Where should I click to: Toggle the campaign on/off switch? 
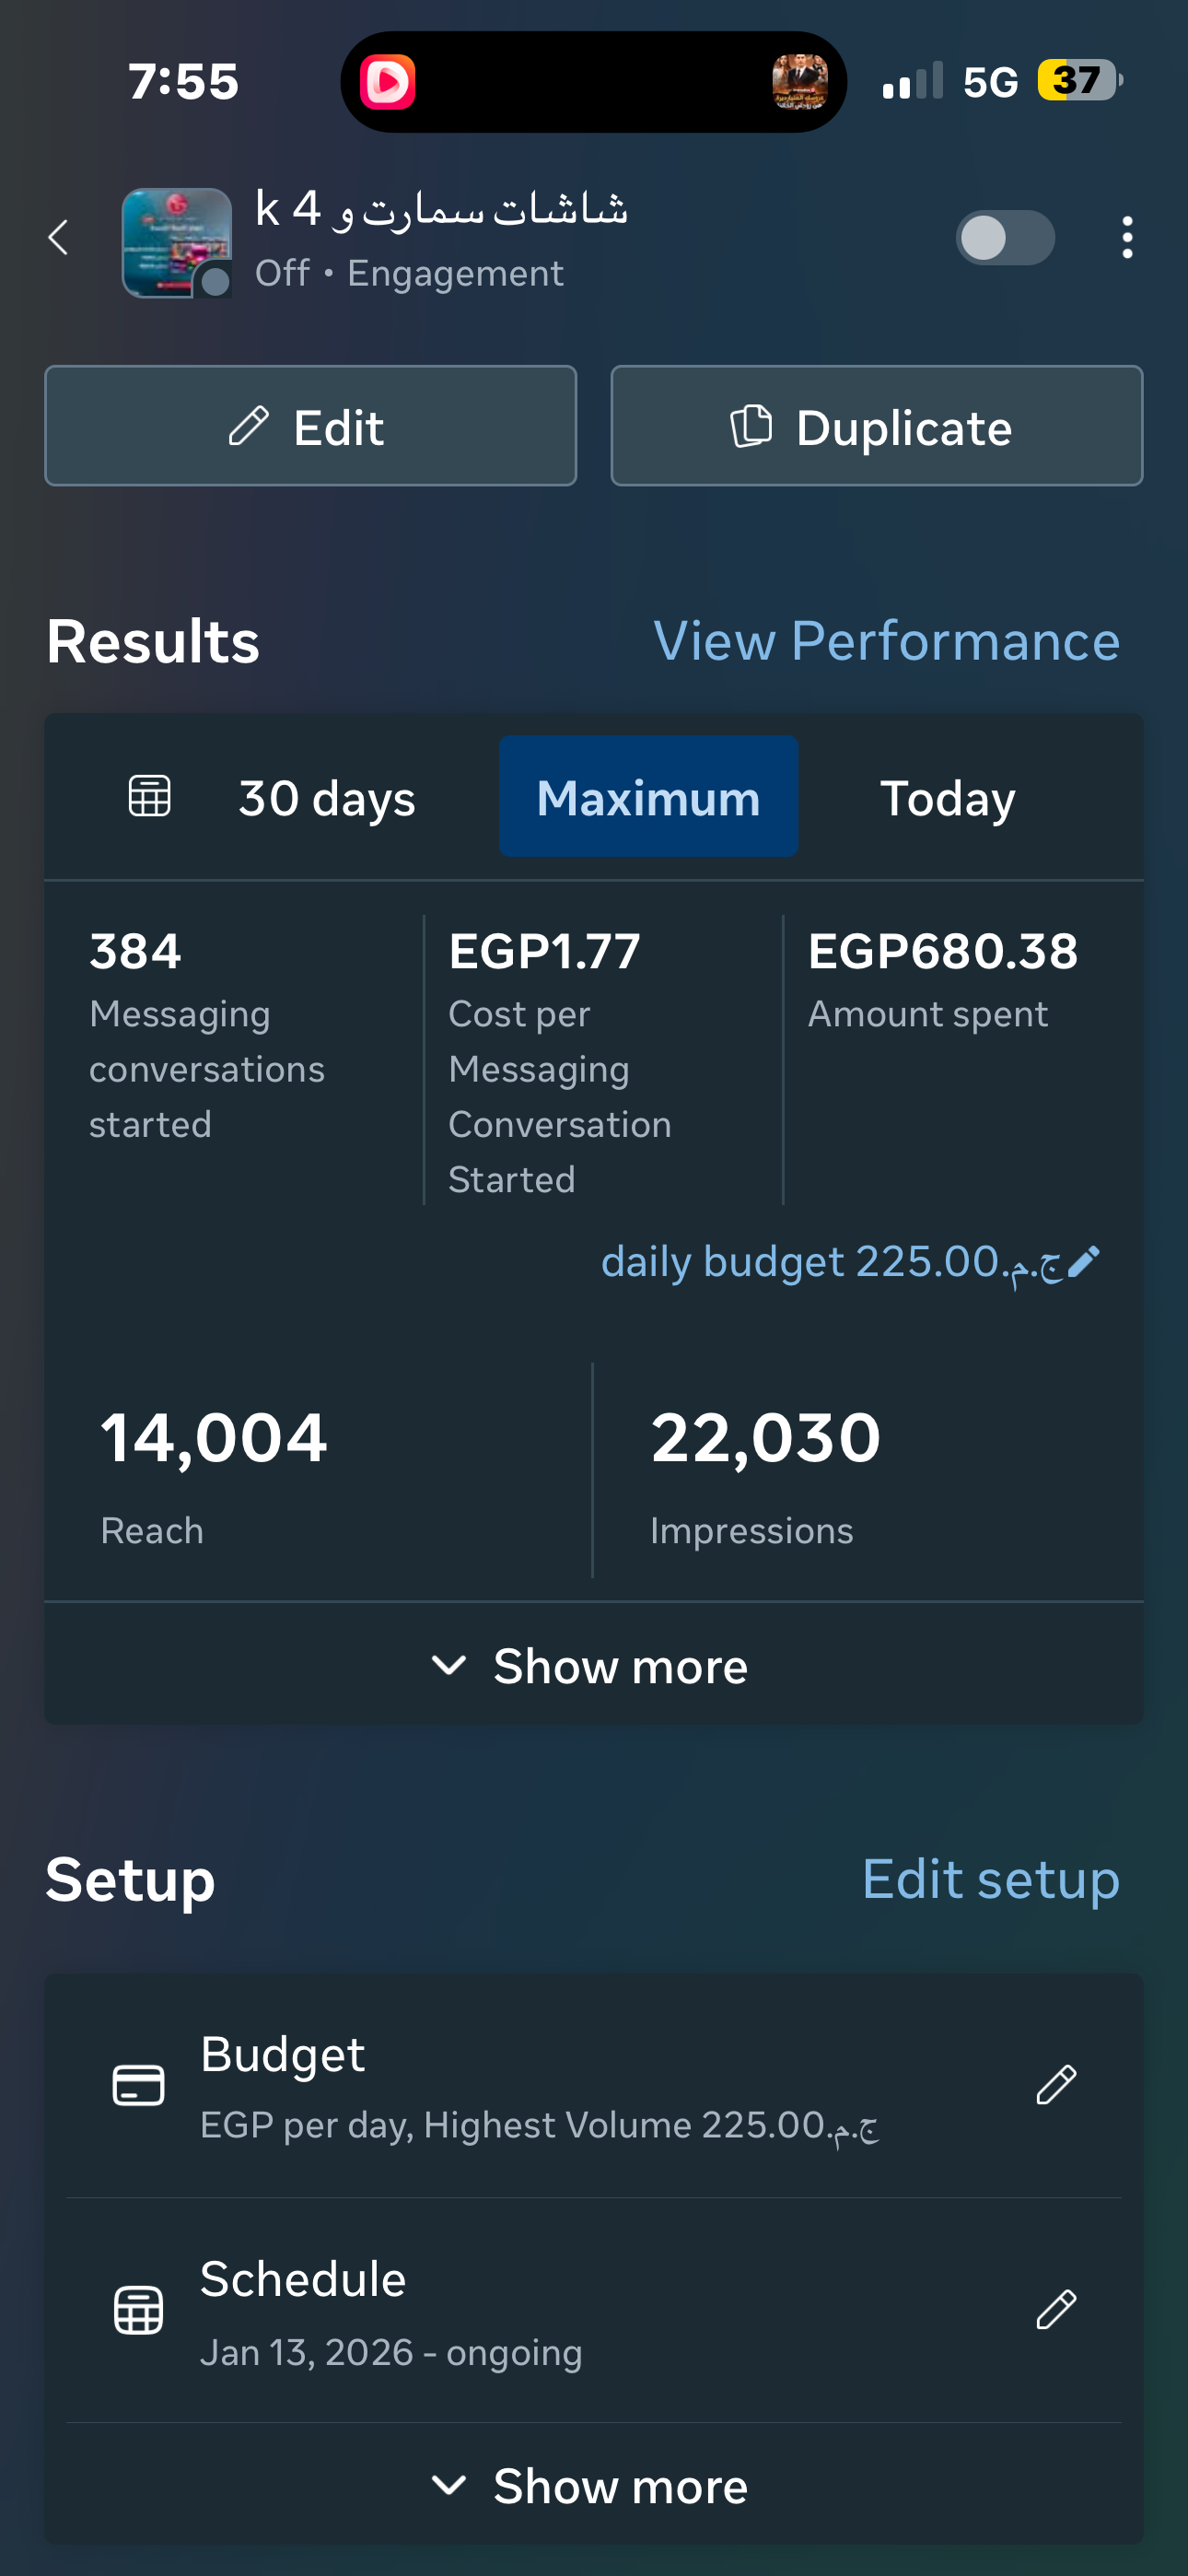[1005, 238]
